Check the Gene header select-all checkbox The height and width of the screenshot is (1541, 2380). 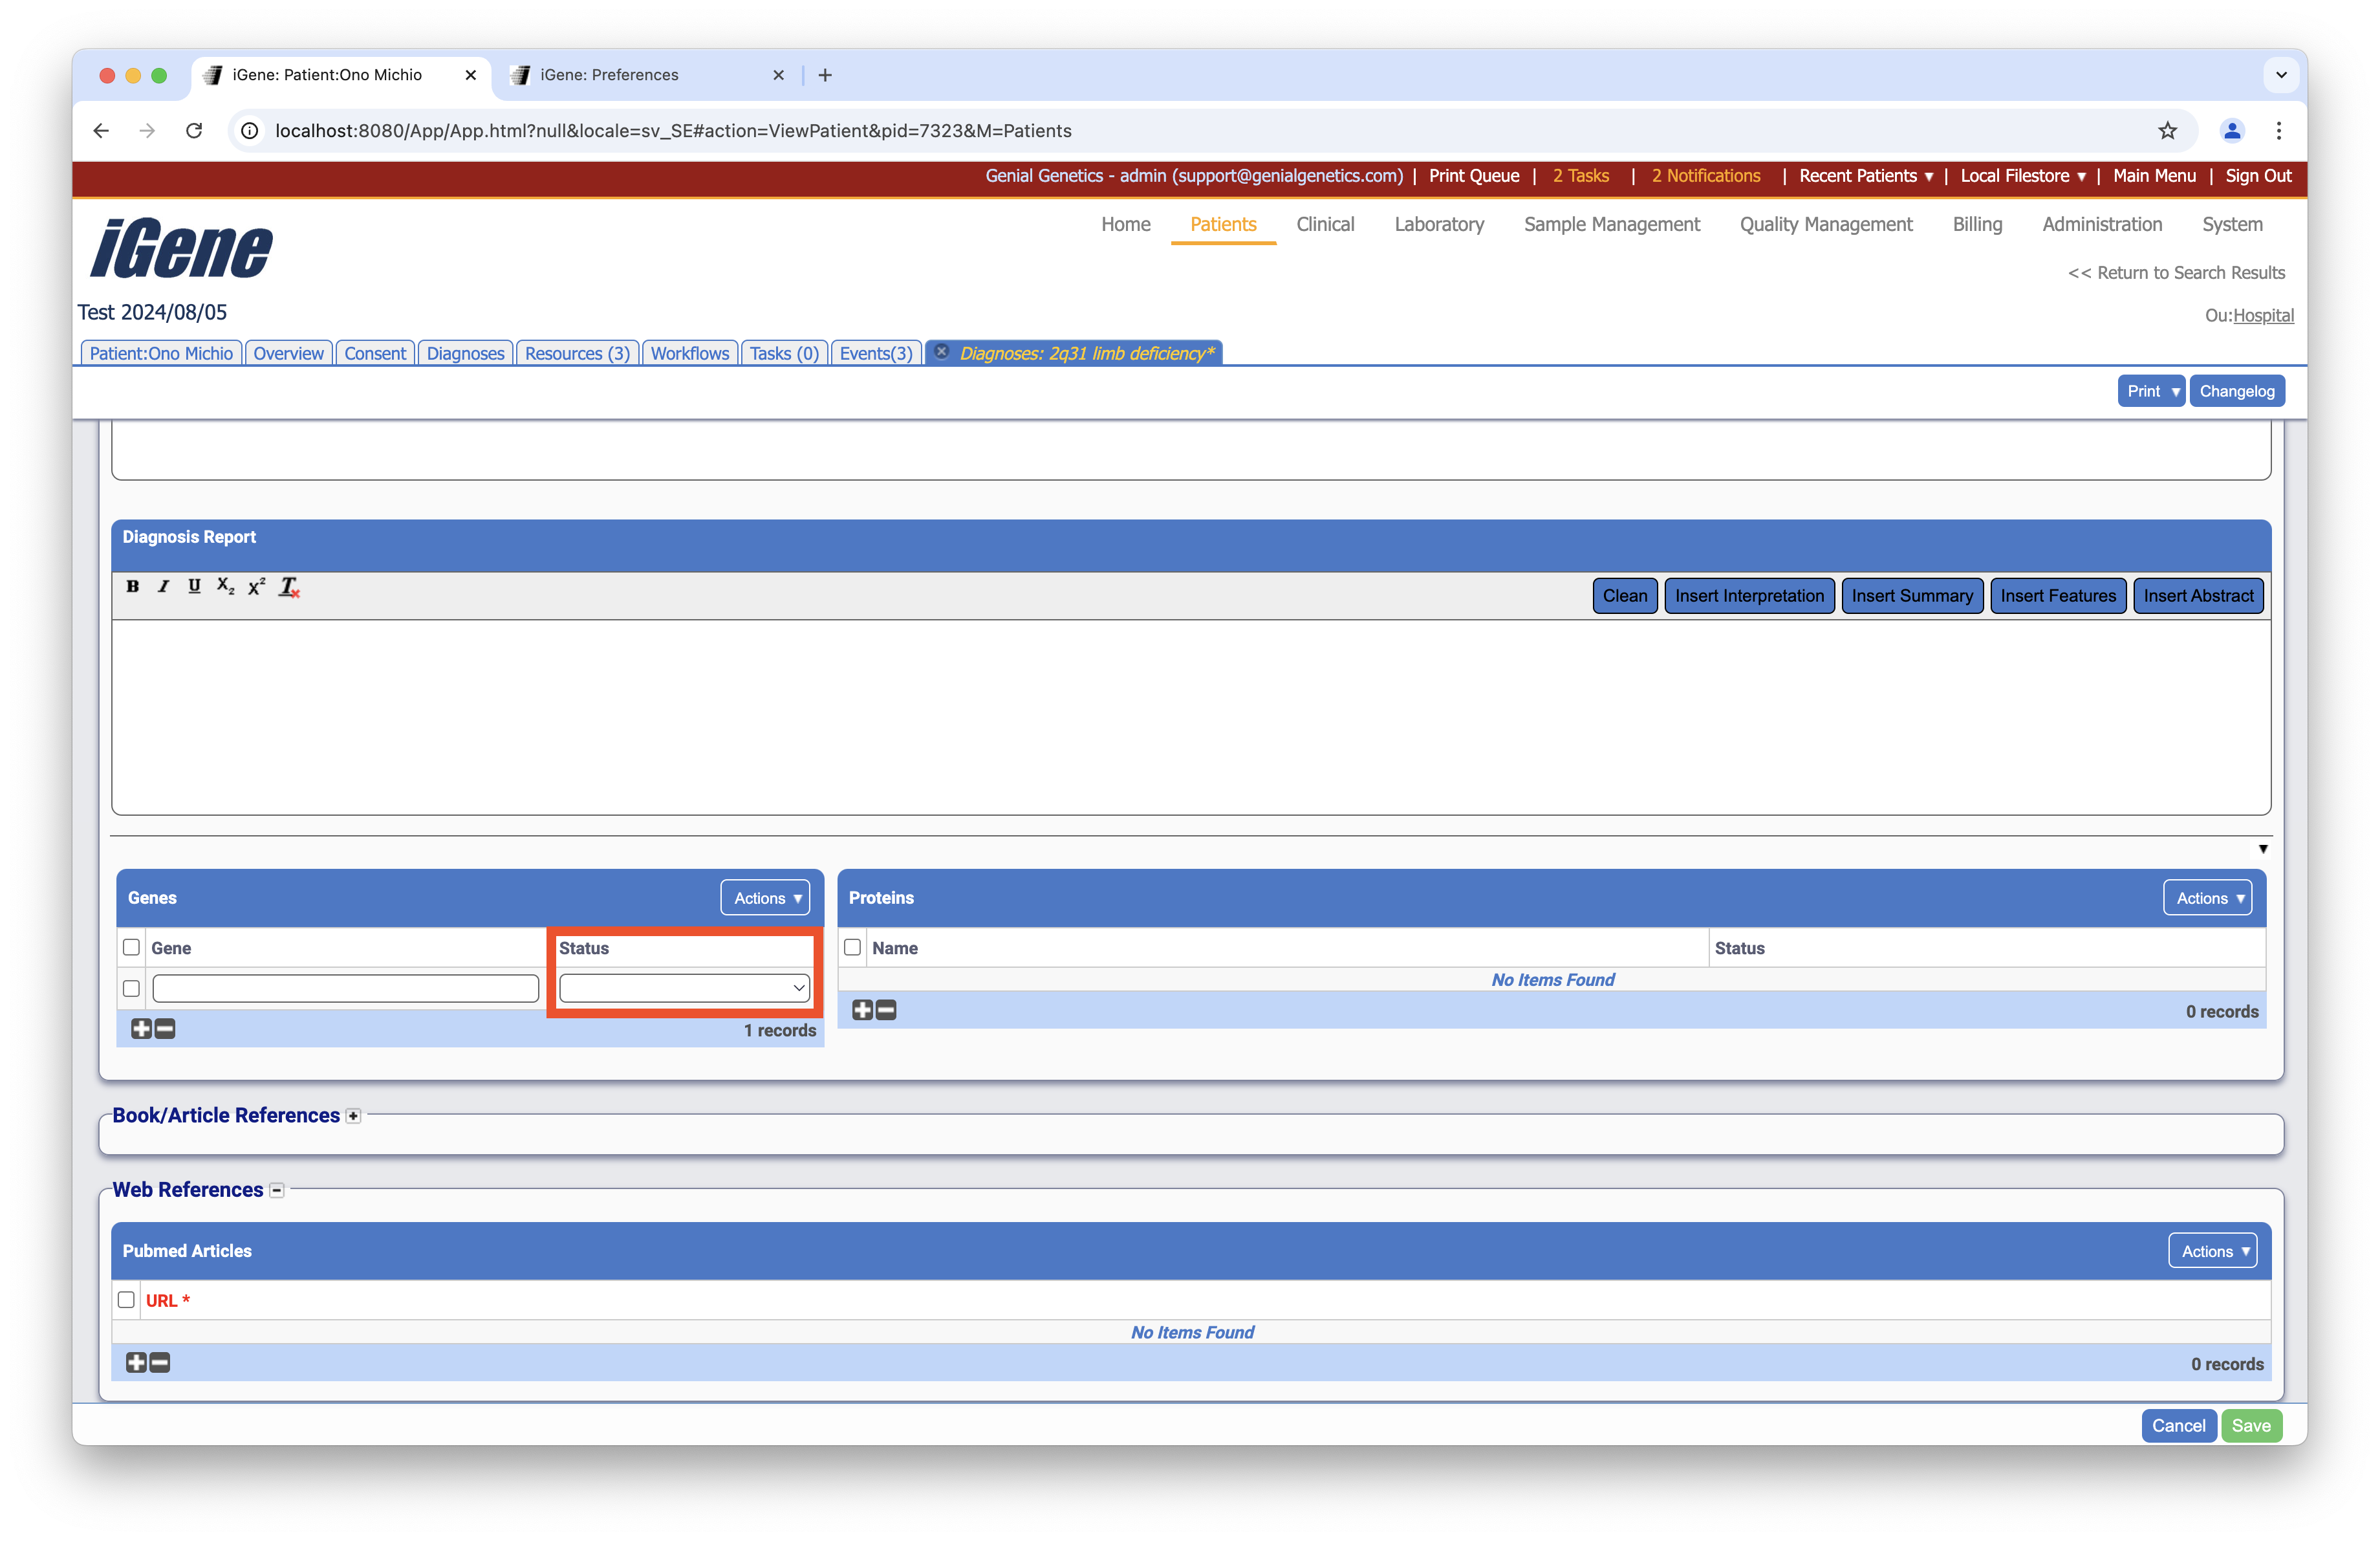pyautogui.click(x=131, y=947)
